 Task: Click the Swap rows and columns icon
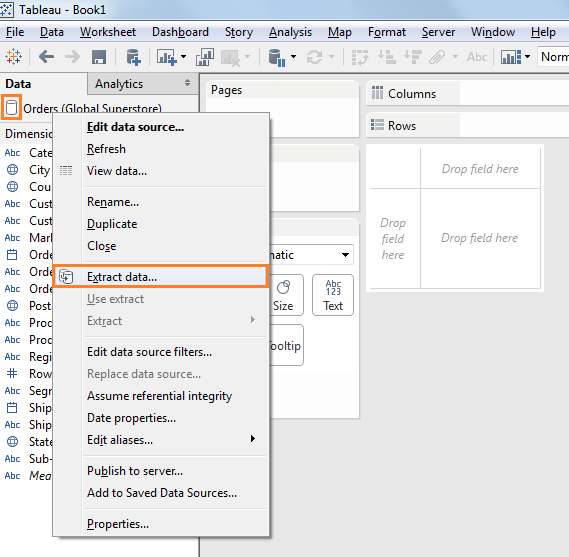pos(360,57)
